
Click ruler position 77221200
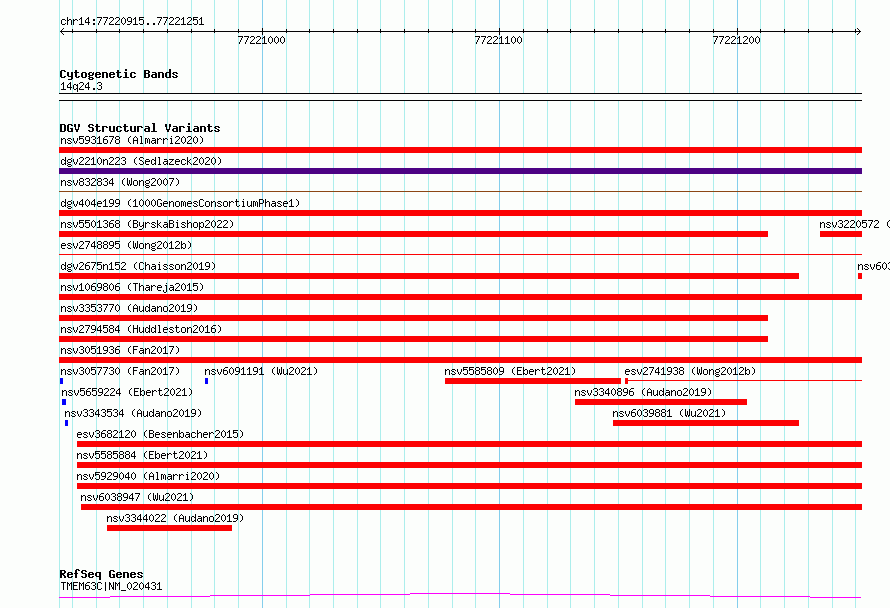736,40
